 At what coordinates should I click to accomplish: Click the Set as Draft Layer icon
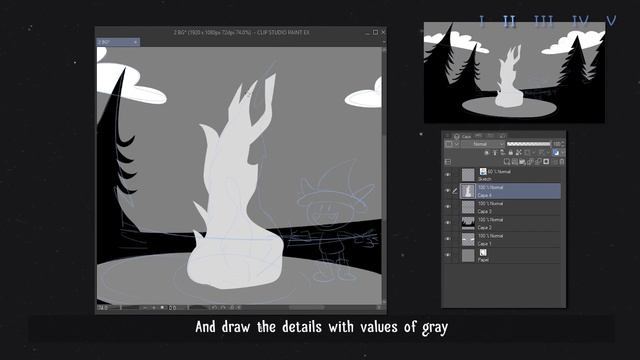[502, 153]
